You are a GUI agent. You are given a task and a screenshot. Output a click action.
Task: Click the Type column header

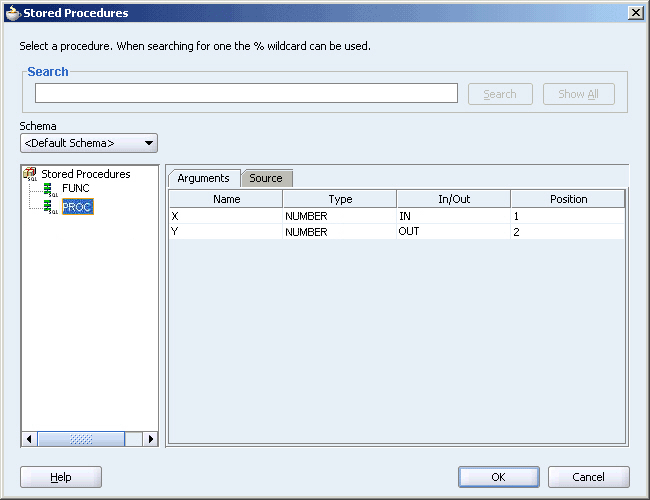pyautogui.click(x=340, y=199)
